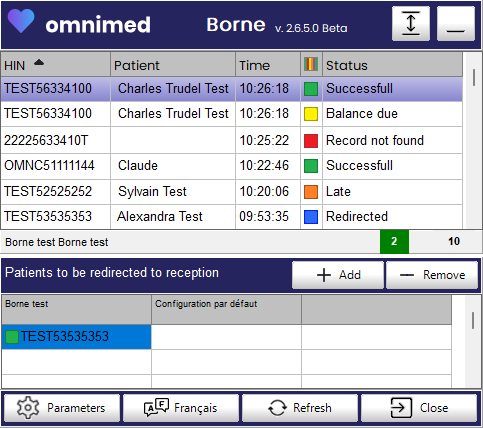This screenshot has width=483, height=428.
Task: Click Charles Trudel Test in Balance due row
Action: point(173,114)
